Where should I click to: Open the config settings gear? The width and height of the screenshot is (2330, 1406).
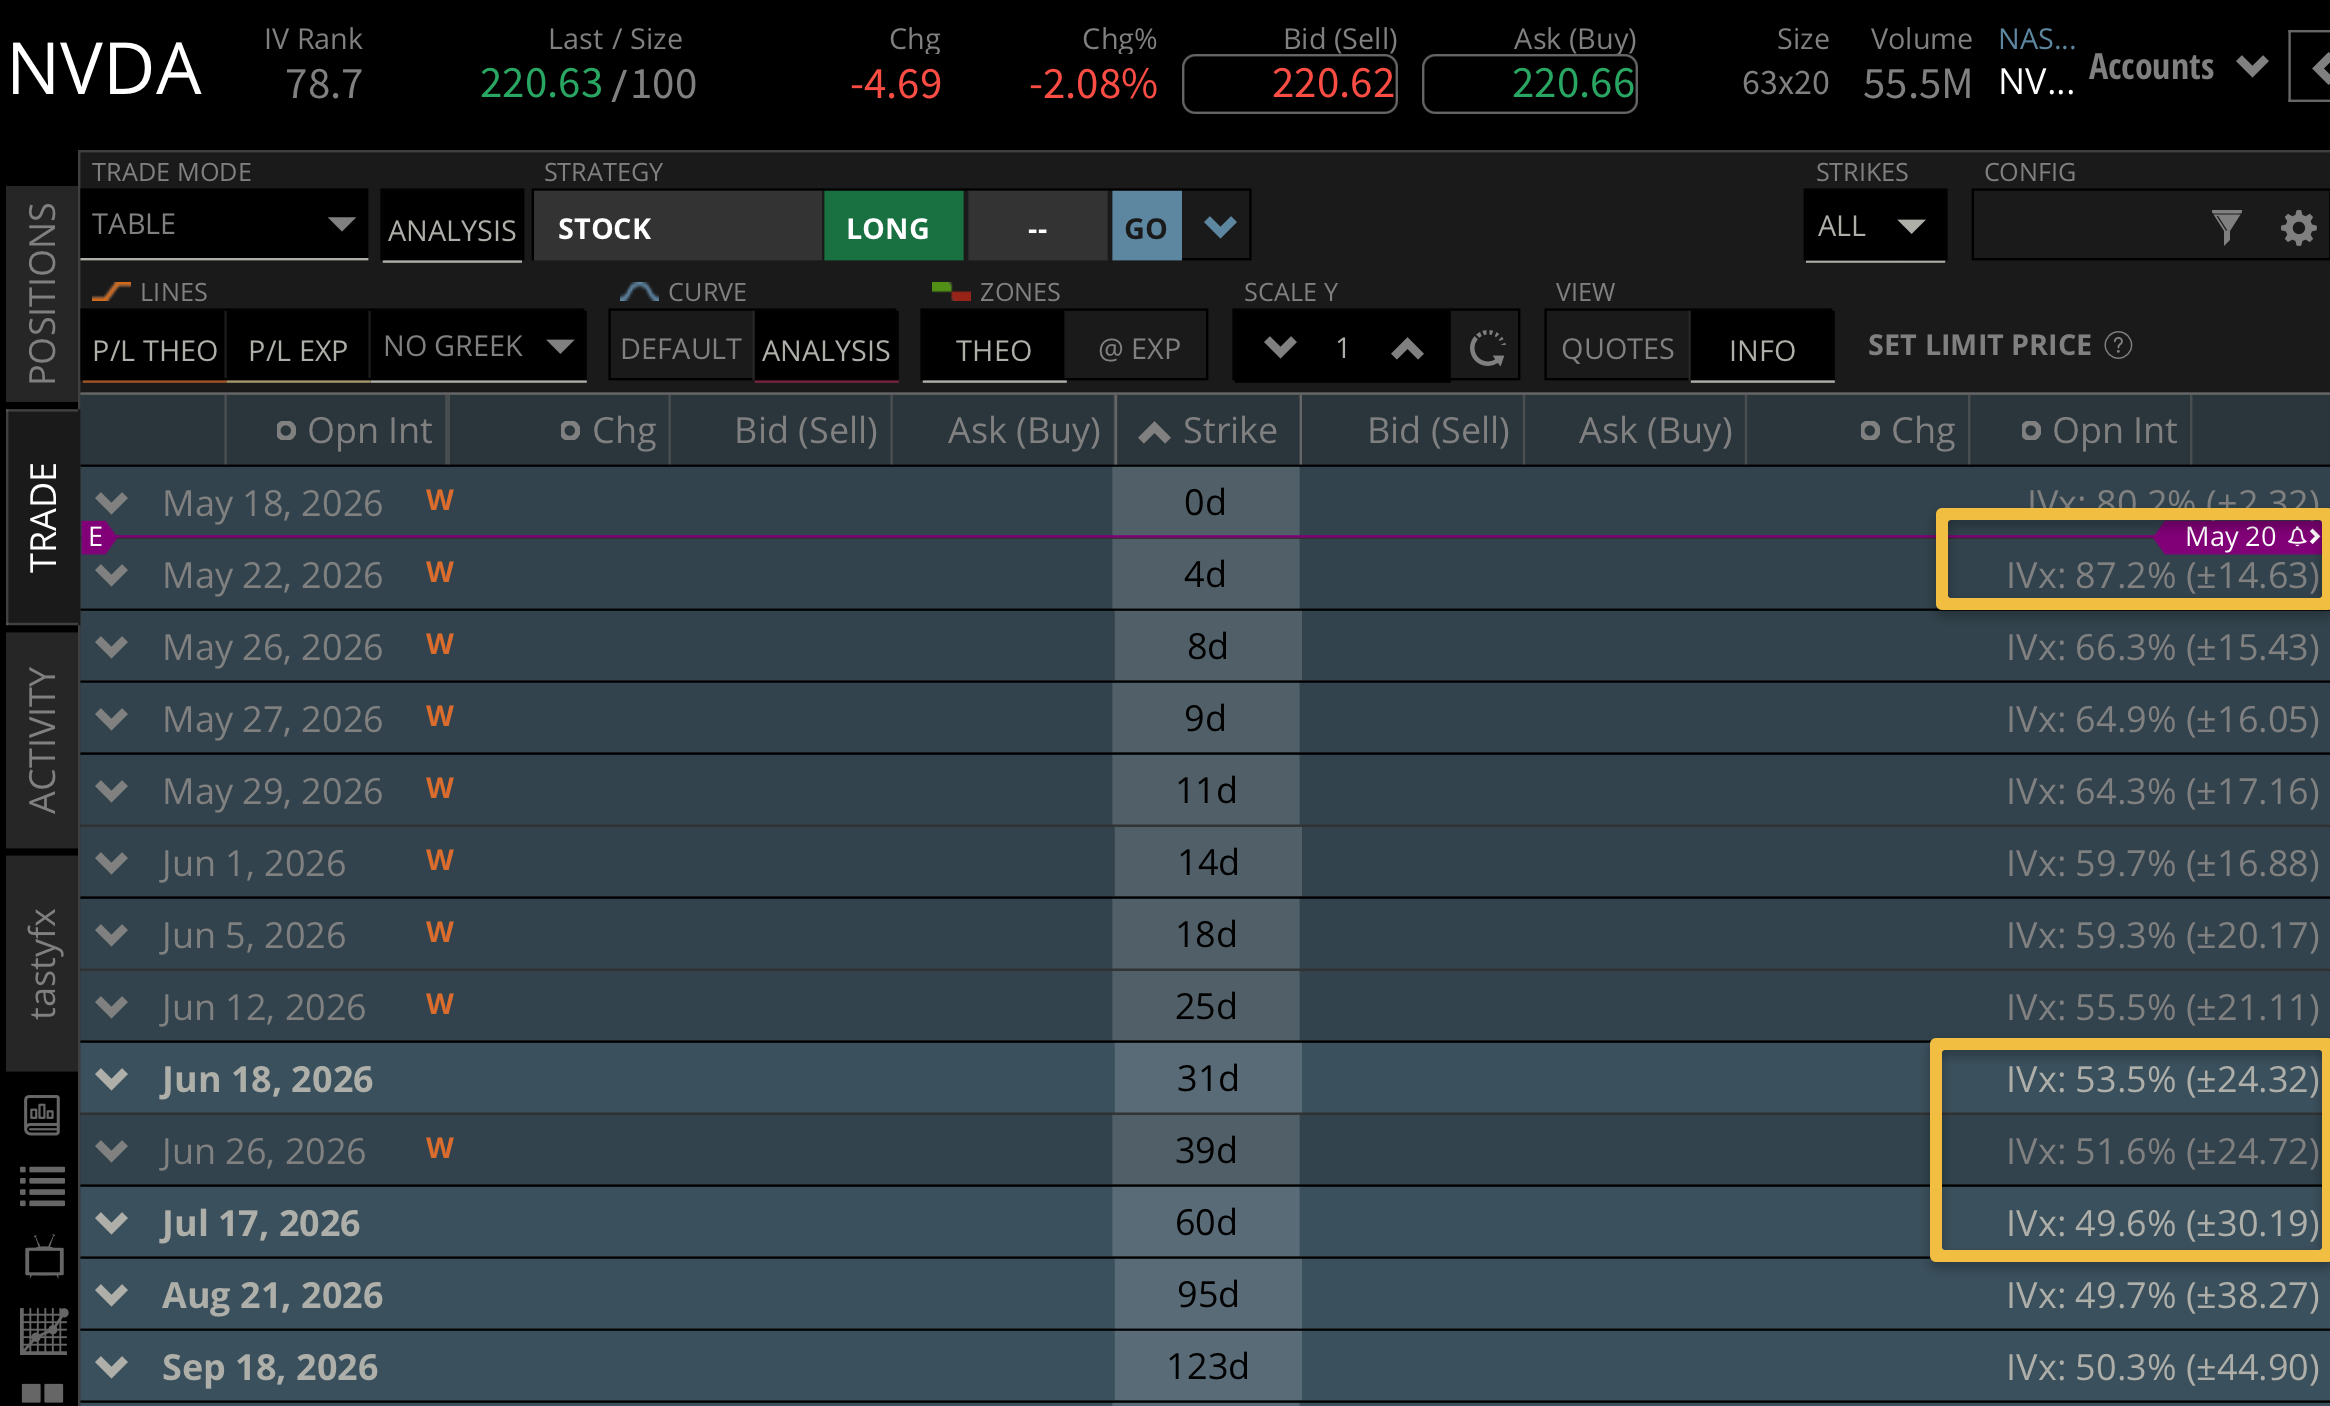coord(2298,228)
